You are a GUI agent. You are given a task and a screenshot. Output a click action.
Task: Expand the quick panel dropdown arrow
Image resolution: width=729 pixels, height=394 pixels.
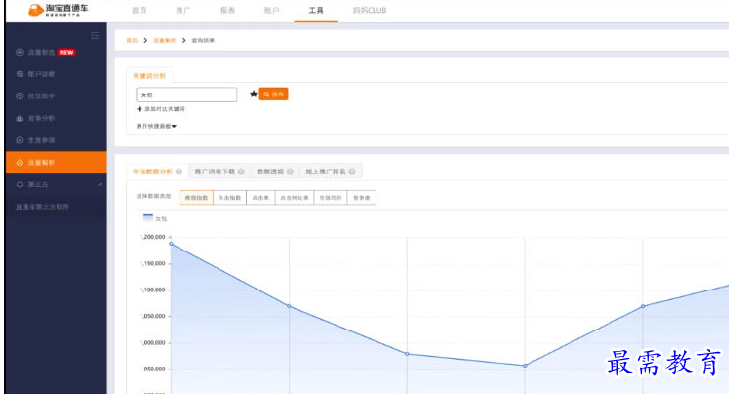pos(174,127)
